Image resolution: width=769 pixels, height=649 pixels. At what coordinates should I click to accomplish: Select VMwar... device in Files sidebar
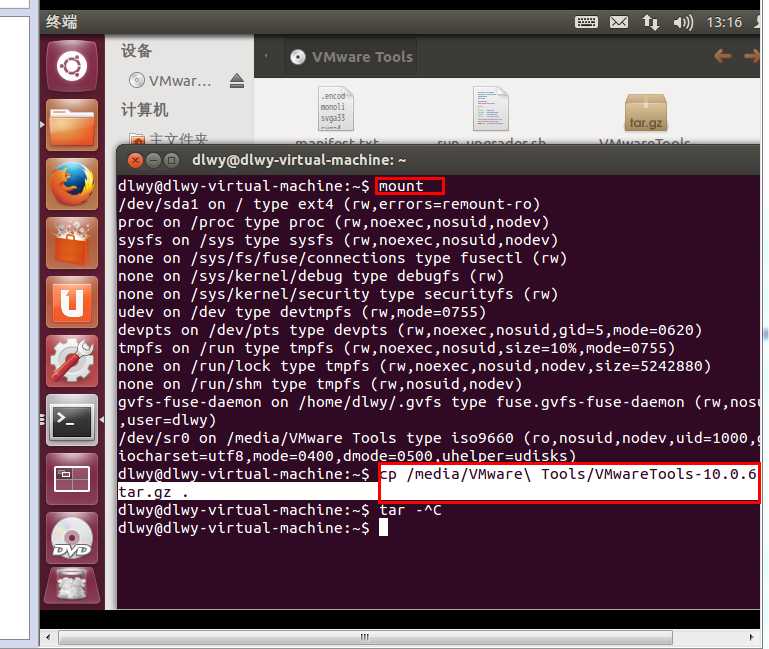pyautogui.click(x=171, y=80)
